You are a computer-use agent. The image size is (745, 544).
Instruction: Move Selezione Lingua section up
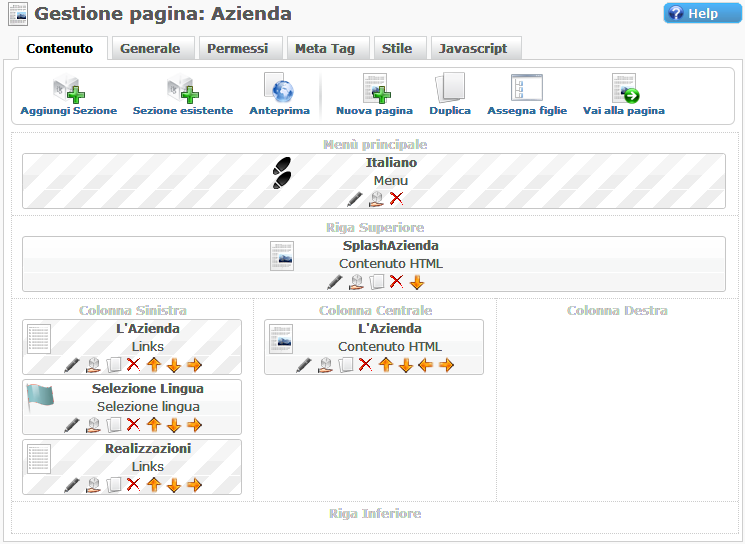click(x=154, y=424)
